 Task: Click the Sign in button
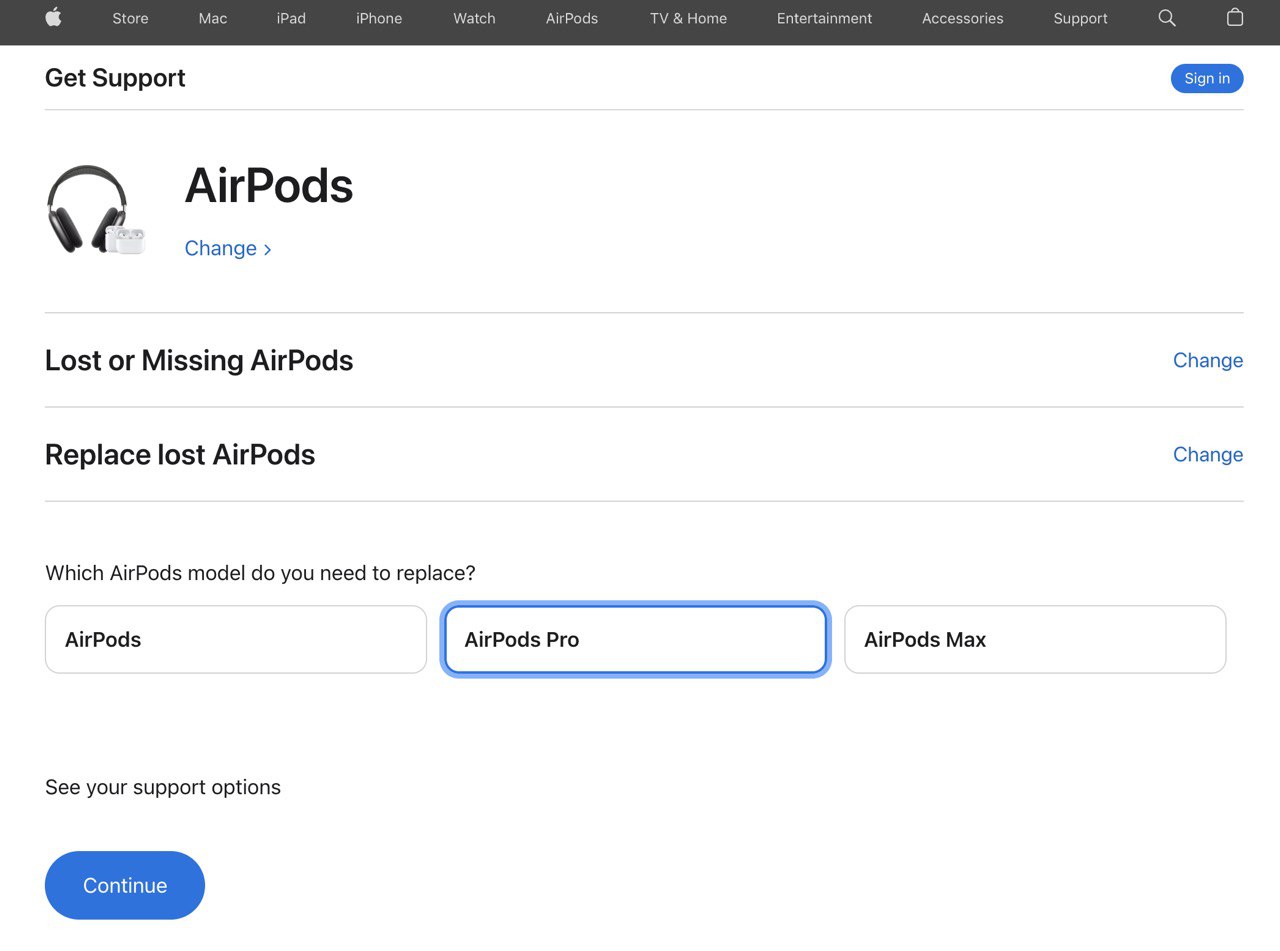(x=1207, y=78)
